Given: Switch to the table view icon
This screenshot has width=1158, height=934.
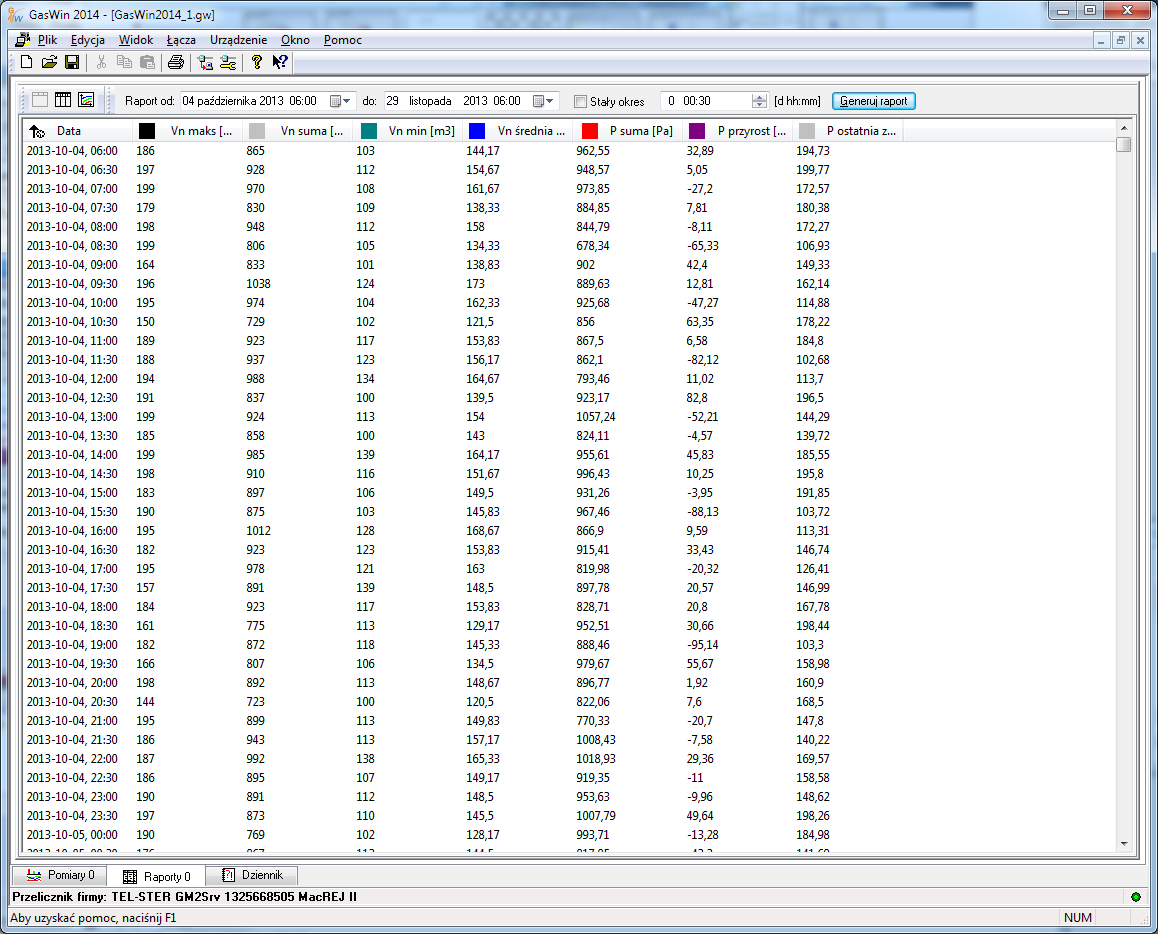Looking at the screenshot, I should (63, 100).
